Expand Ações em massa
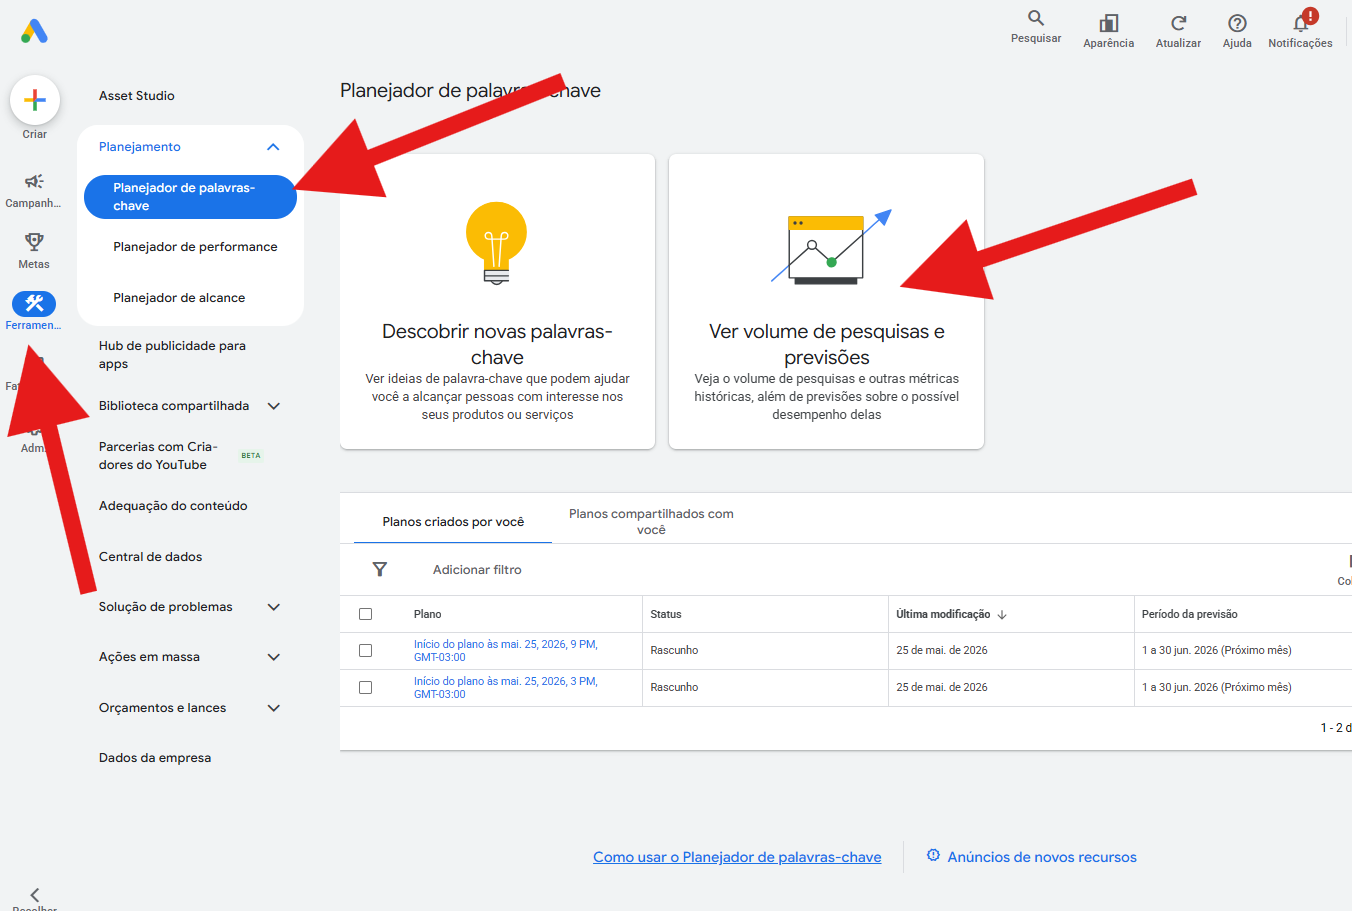Image resolution: width=1352 pixels, height=911 pixels. [x=274, y=657]
